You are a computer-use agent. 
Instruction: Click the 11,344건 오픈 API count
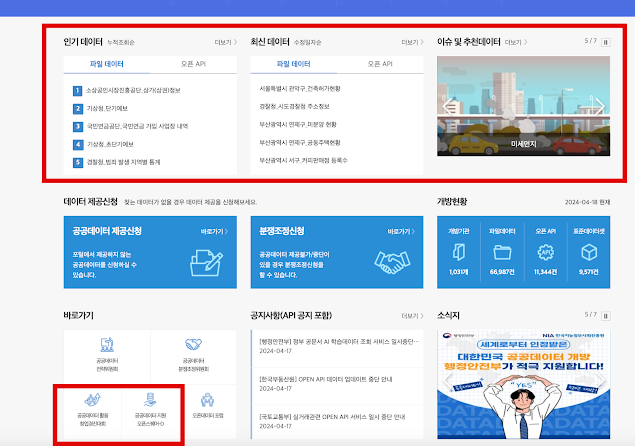pos(546,272)
